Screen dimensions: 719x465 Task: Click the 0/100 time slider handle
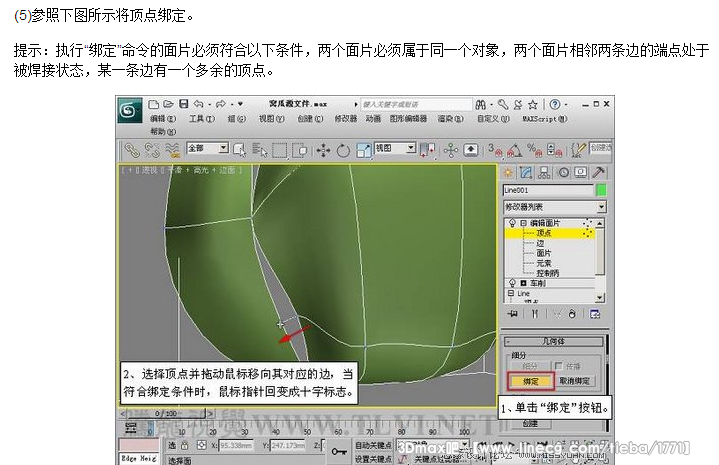click(x=166, y=414)
